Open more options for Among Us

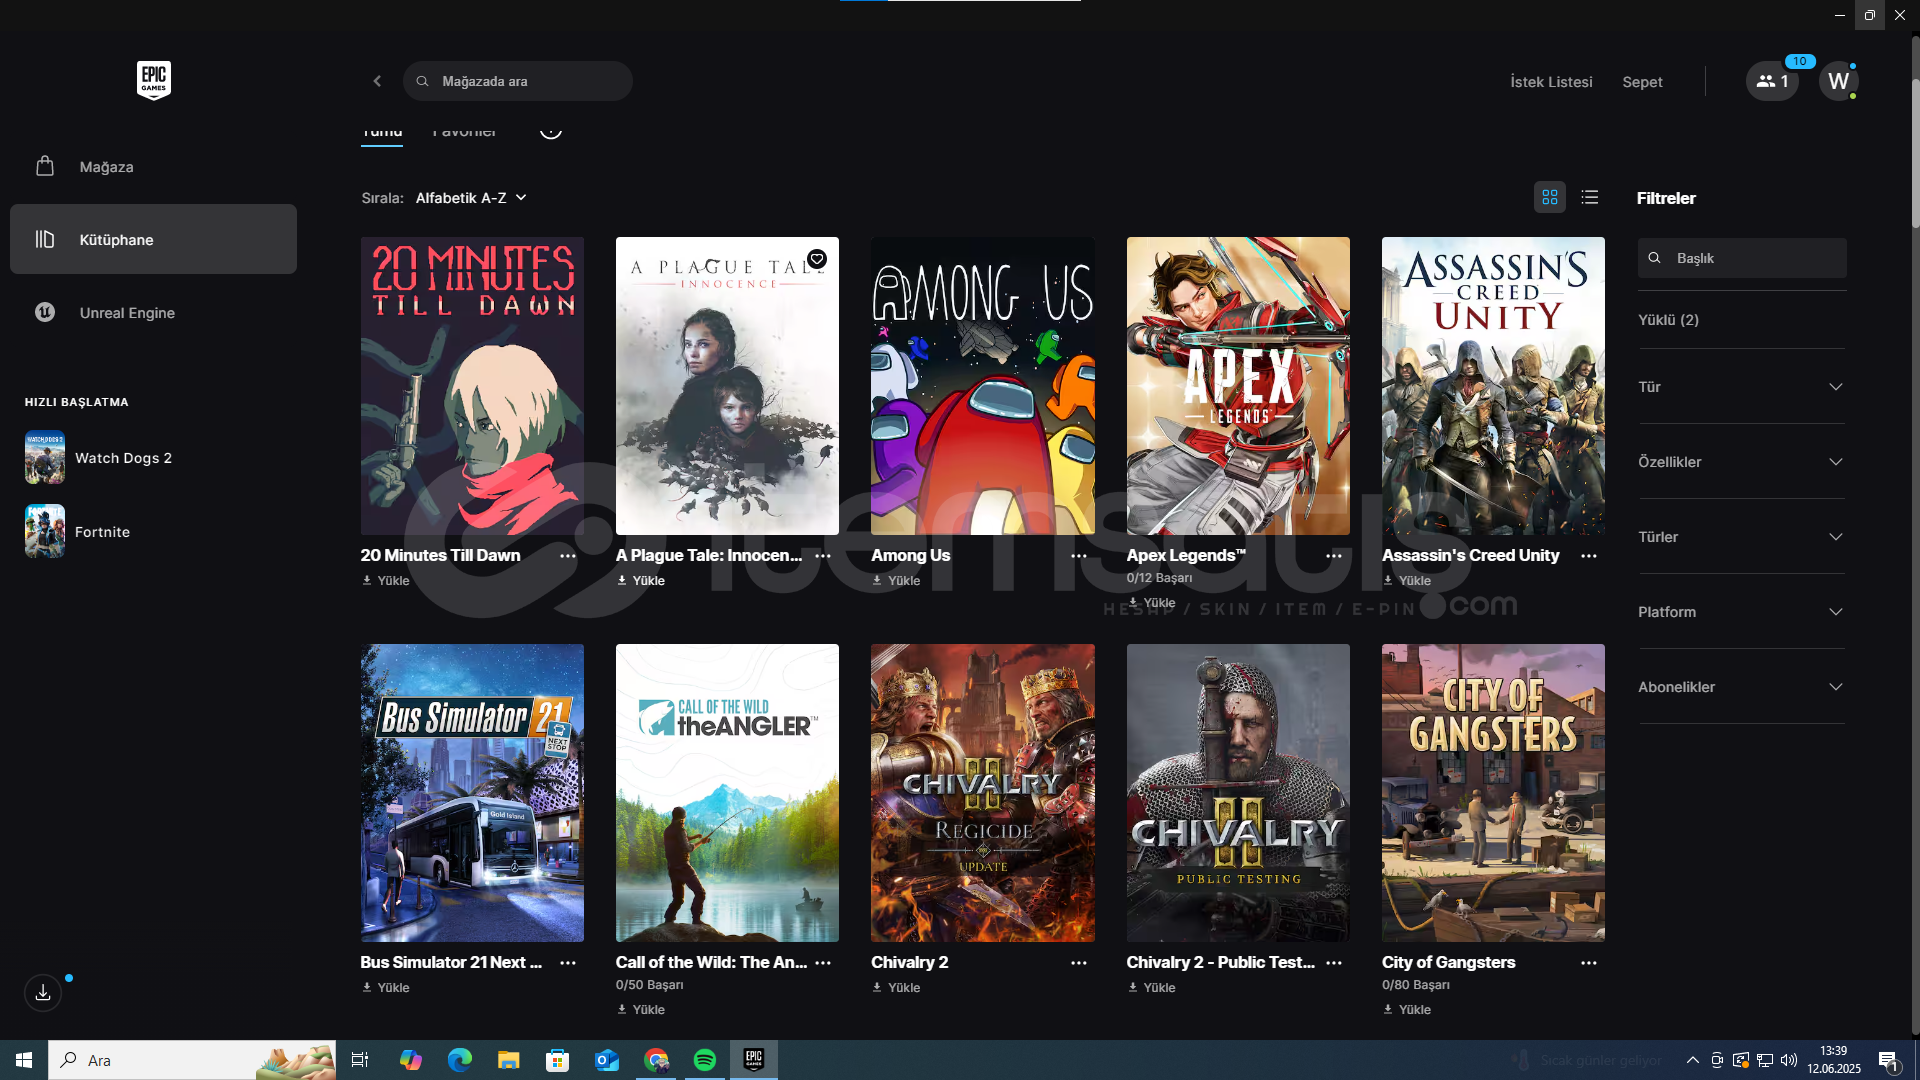tap(1079, 556)
